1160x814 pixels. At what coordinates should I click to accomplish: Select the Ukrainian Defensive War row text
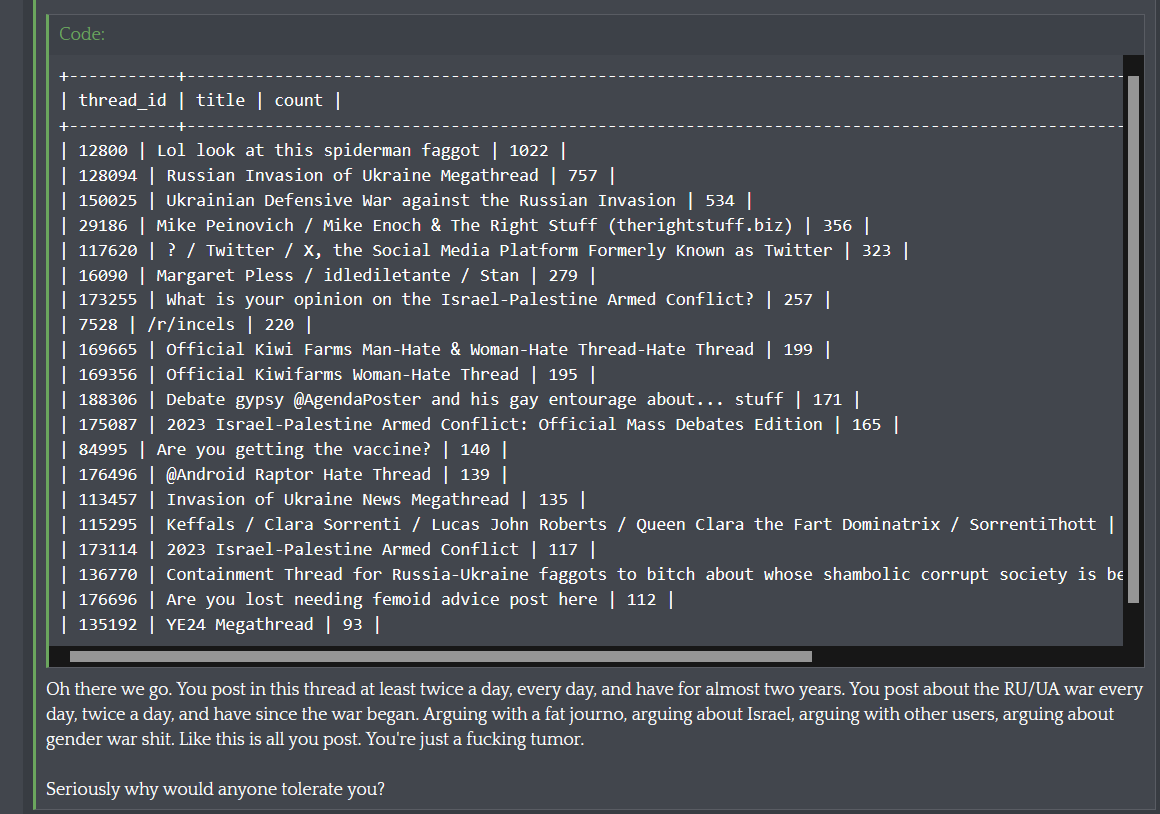pyautogui.click(x=420, y=200)
